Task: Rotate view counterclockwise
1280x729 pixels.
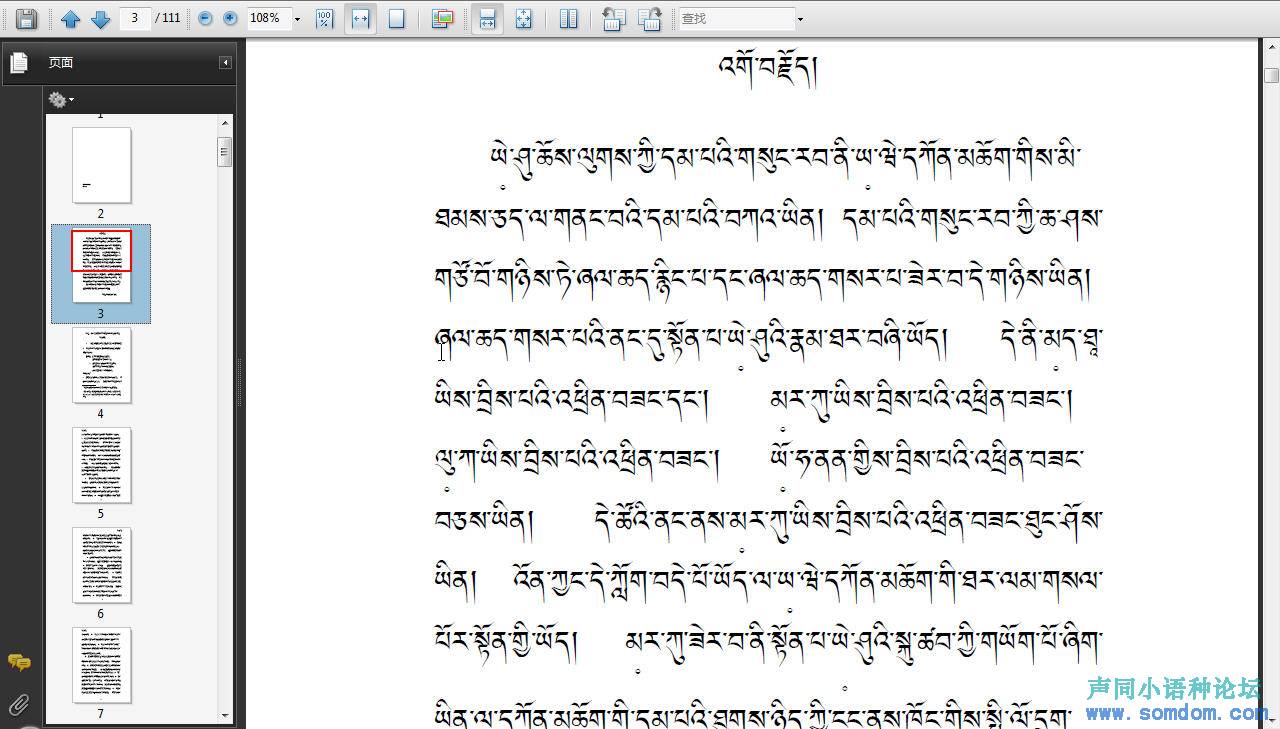Action: coord(614,18)
